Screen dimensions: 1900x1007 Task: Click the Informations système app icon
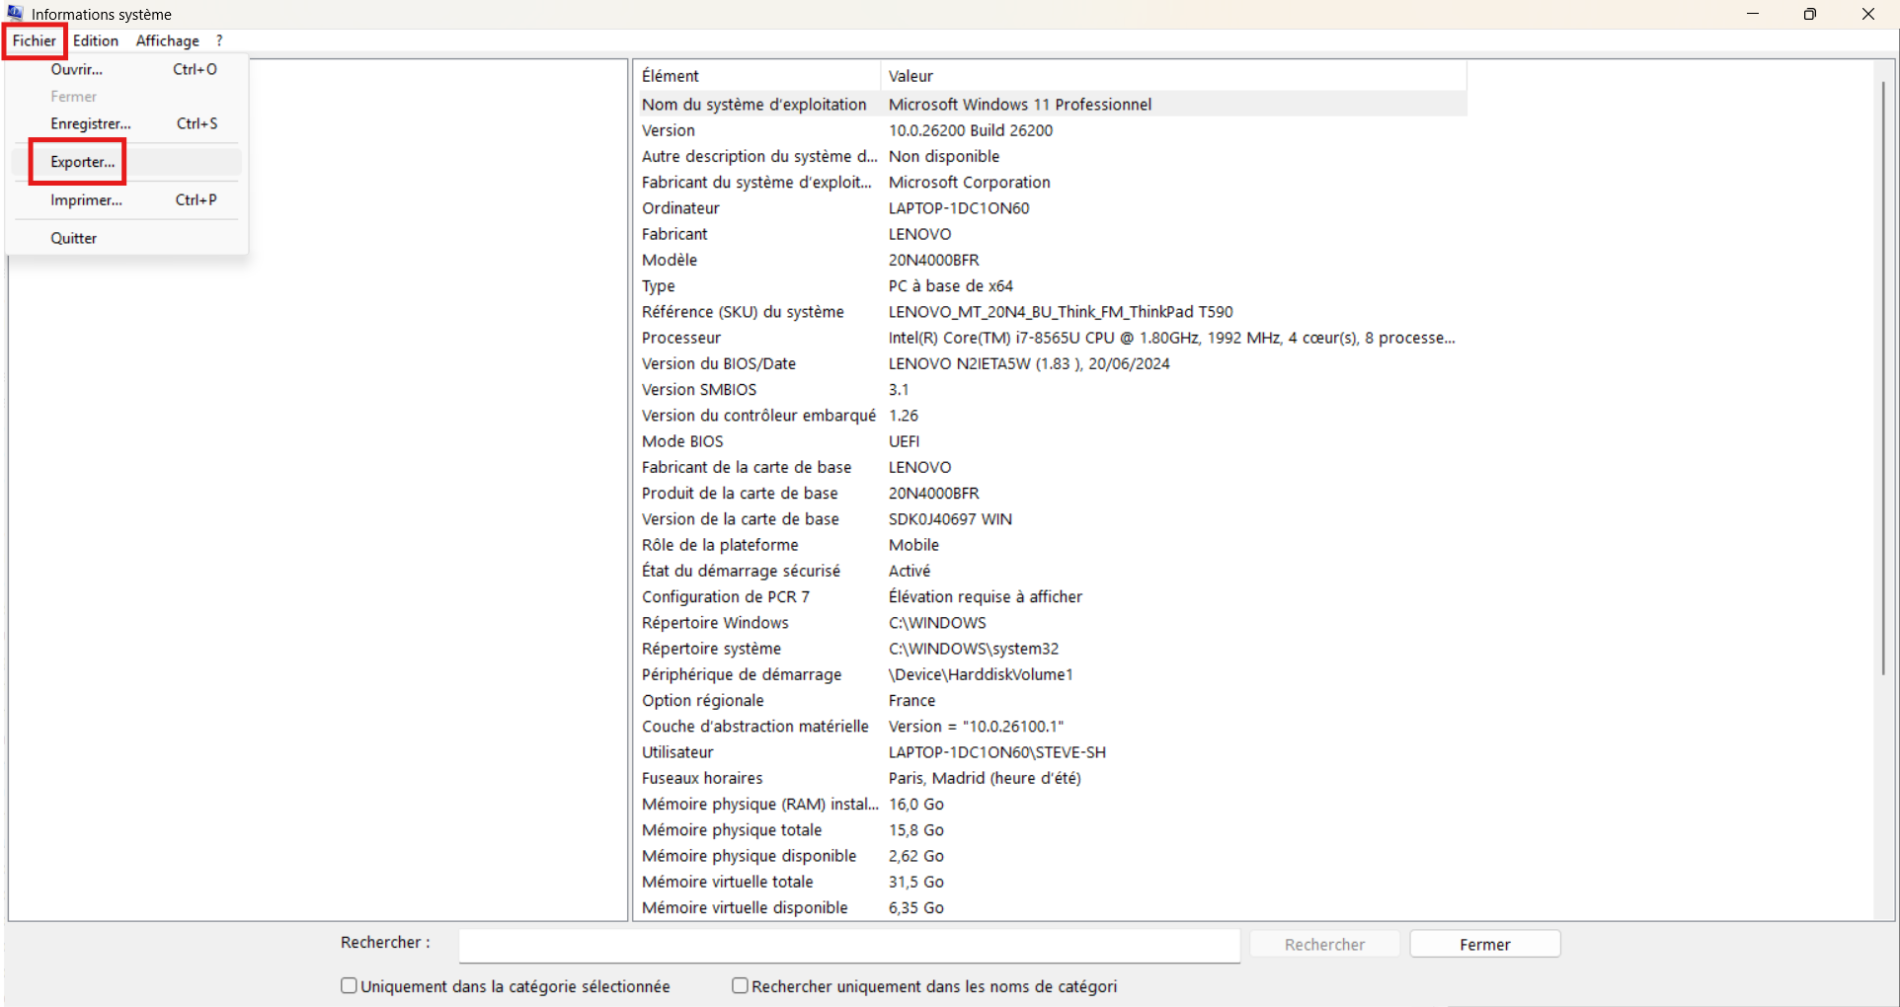coord(15,13)
